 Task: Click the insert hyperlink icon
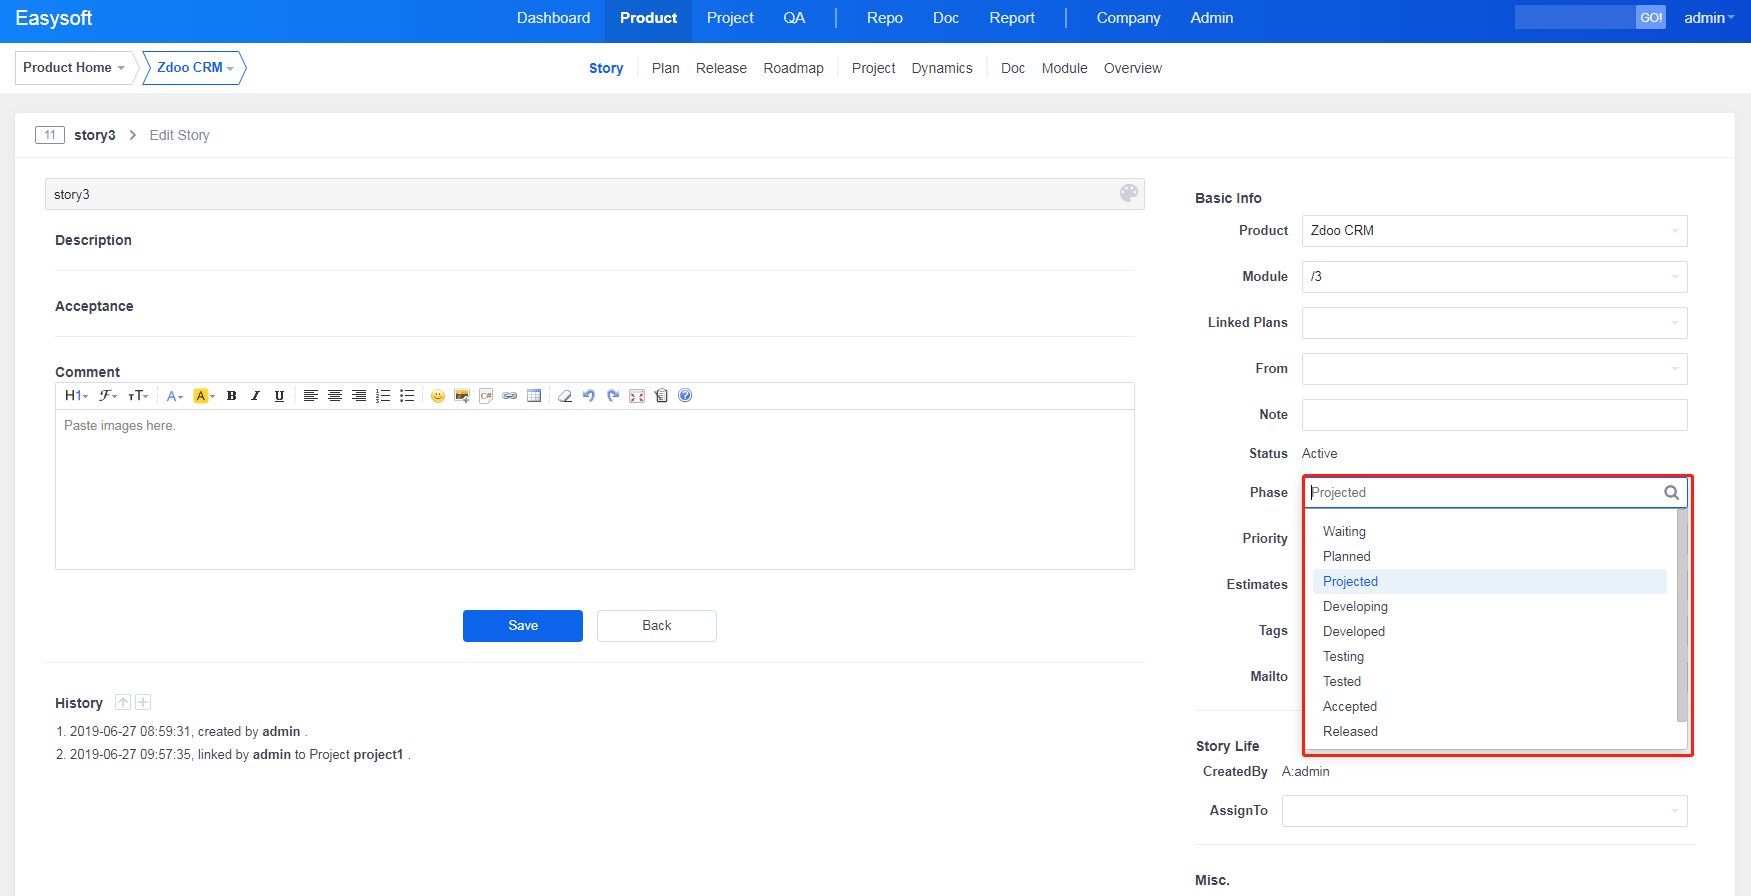[510, 396]
